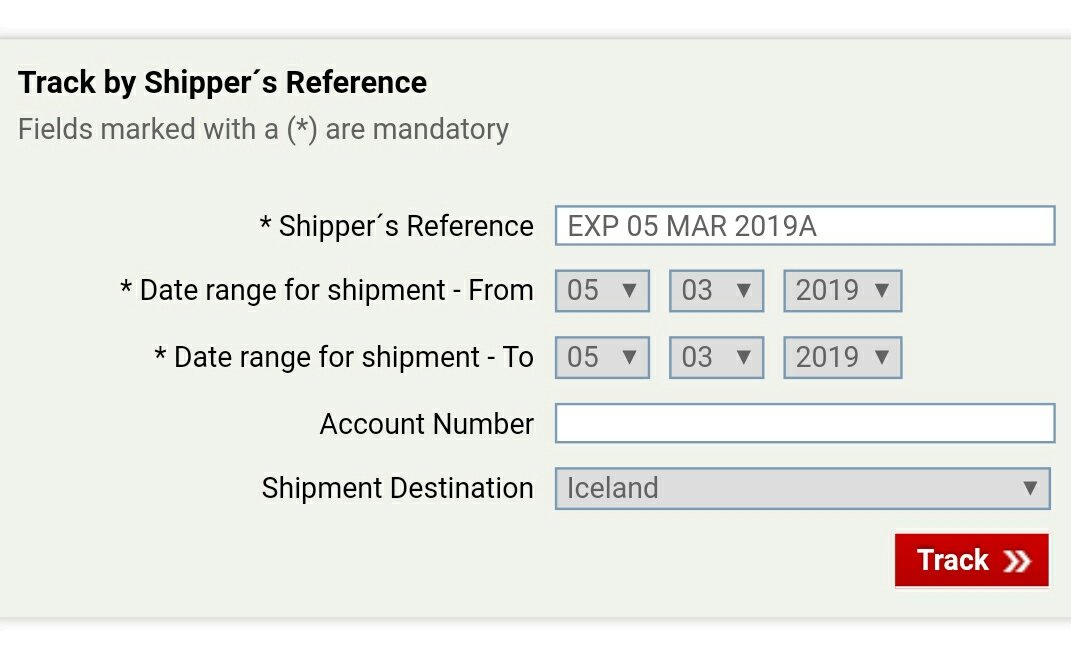
Task: Click the Account Number label
Action: pyautogui.click(x=427, y=424)
